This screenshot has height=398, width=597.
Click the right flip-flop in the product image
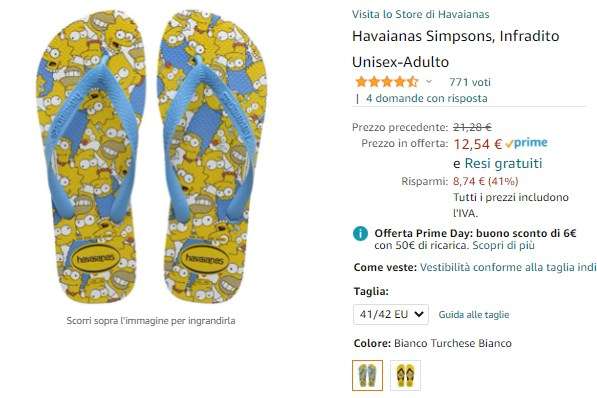(x=212, y=157)
